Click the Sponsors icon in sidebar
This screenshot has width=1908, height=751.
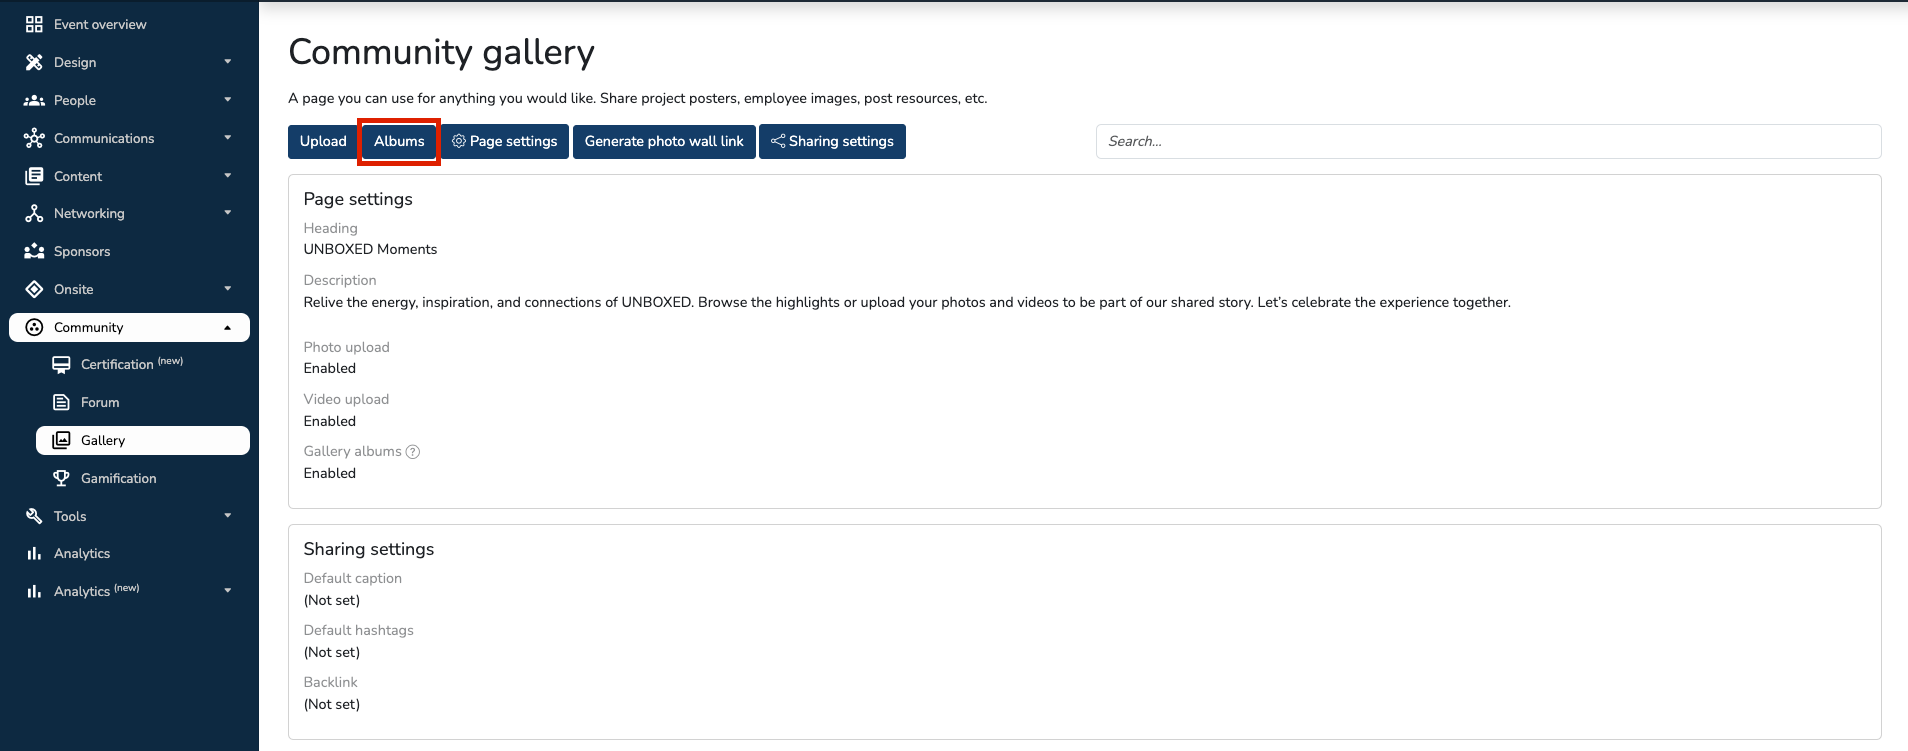tap(34, 251)
